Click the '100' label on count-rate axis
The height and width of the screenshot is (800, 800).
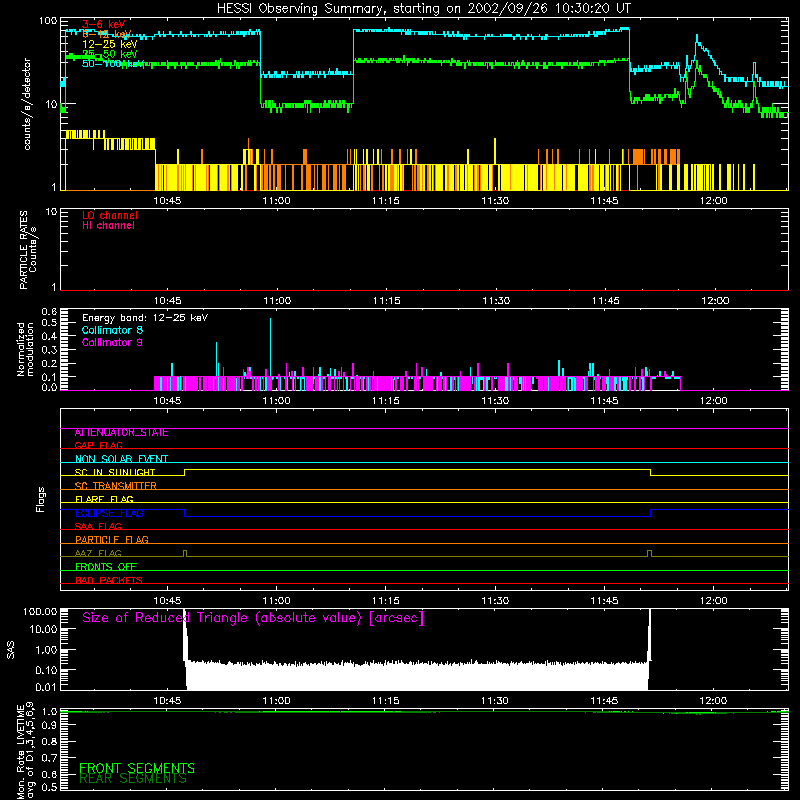[x=48, y=21]
